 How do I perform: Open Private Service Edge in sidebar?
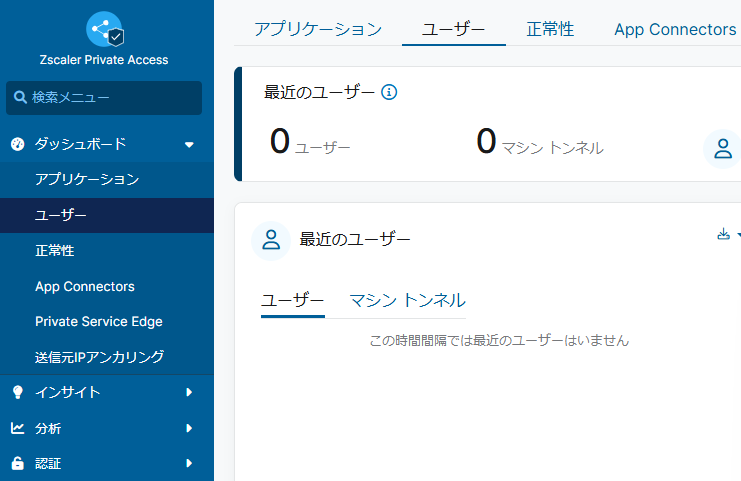coord(107,321)
